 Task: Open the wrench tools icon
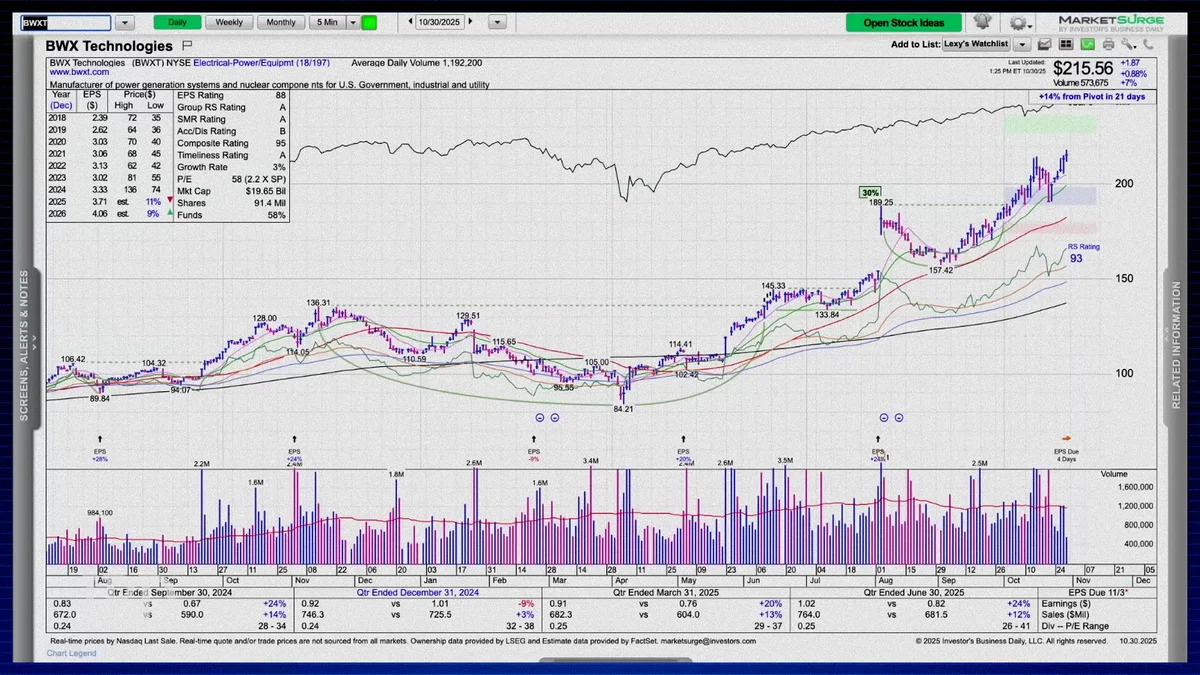pyautogui.click(x=1128, y=44)
